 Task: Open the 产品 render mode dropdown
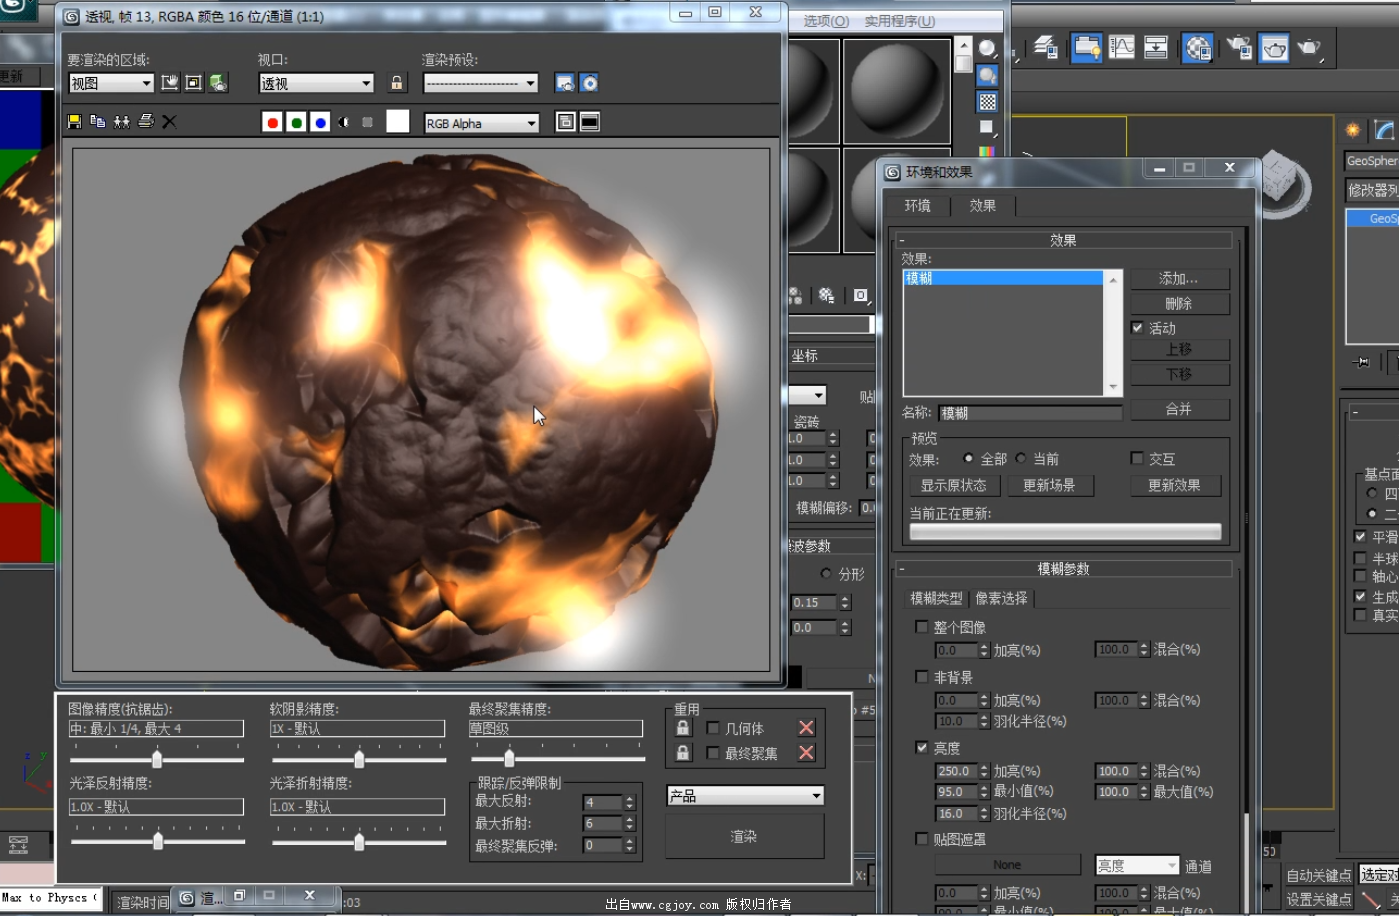pos(746,796)
